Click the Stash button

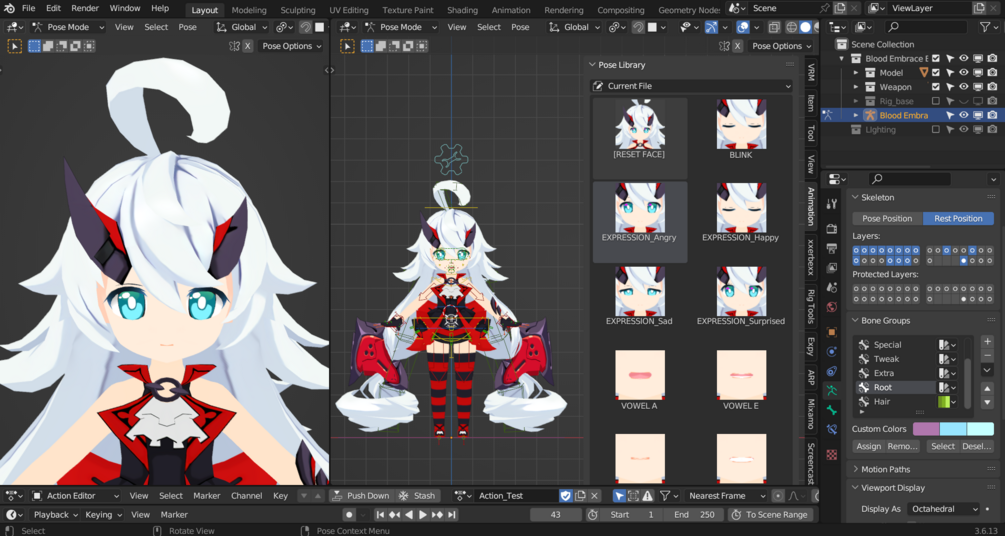coord(417,496)
